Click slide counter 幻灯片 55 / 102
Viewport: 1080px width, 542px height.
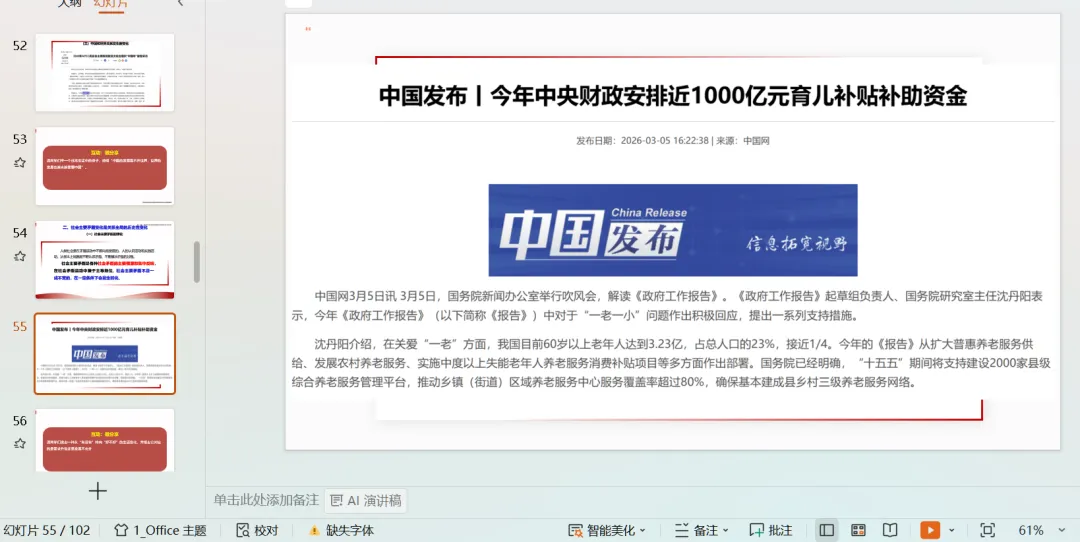(47, 530)
